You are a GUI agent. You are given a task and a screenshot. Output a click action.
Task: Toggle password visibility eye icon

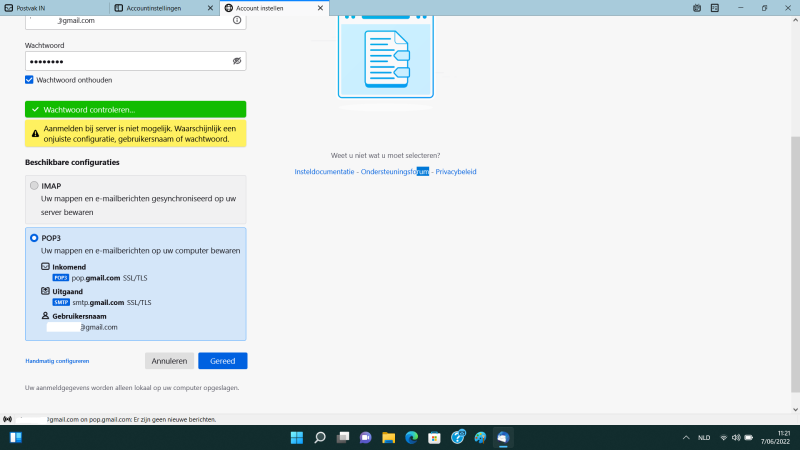tap(237, 61)
